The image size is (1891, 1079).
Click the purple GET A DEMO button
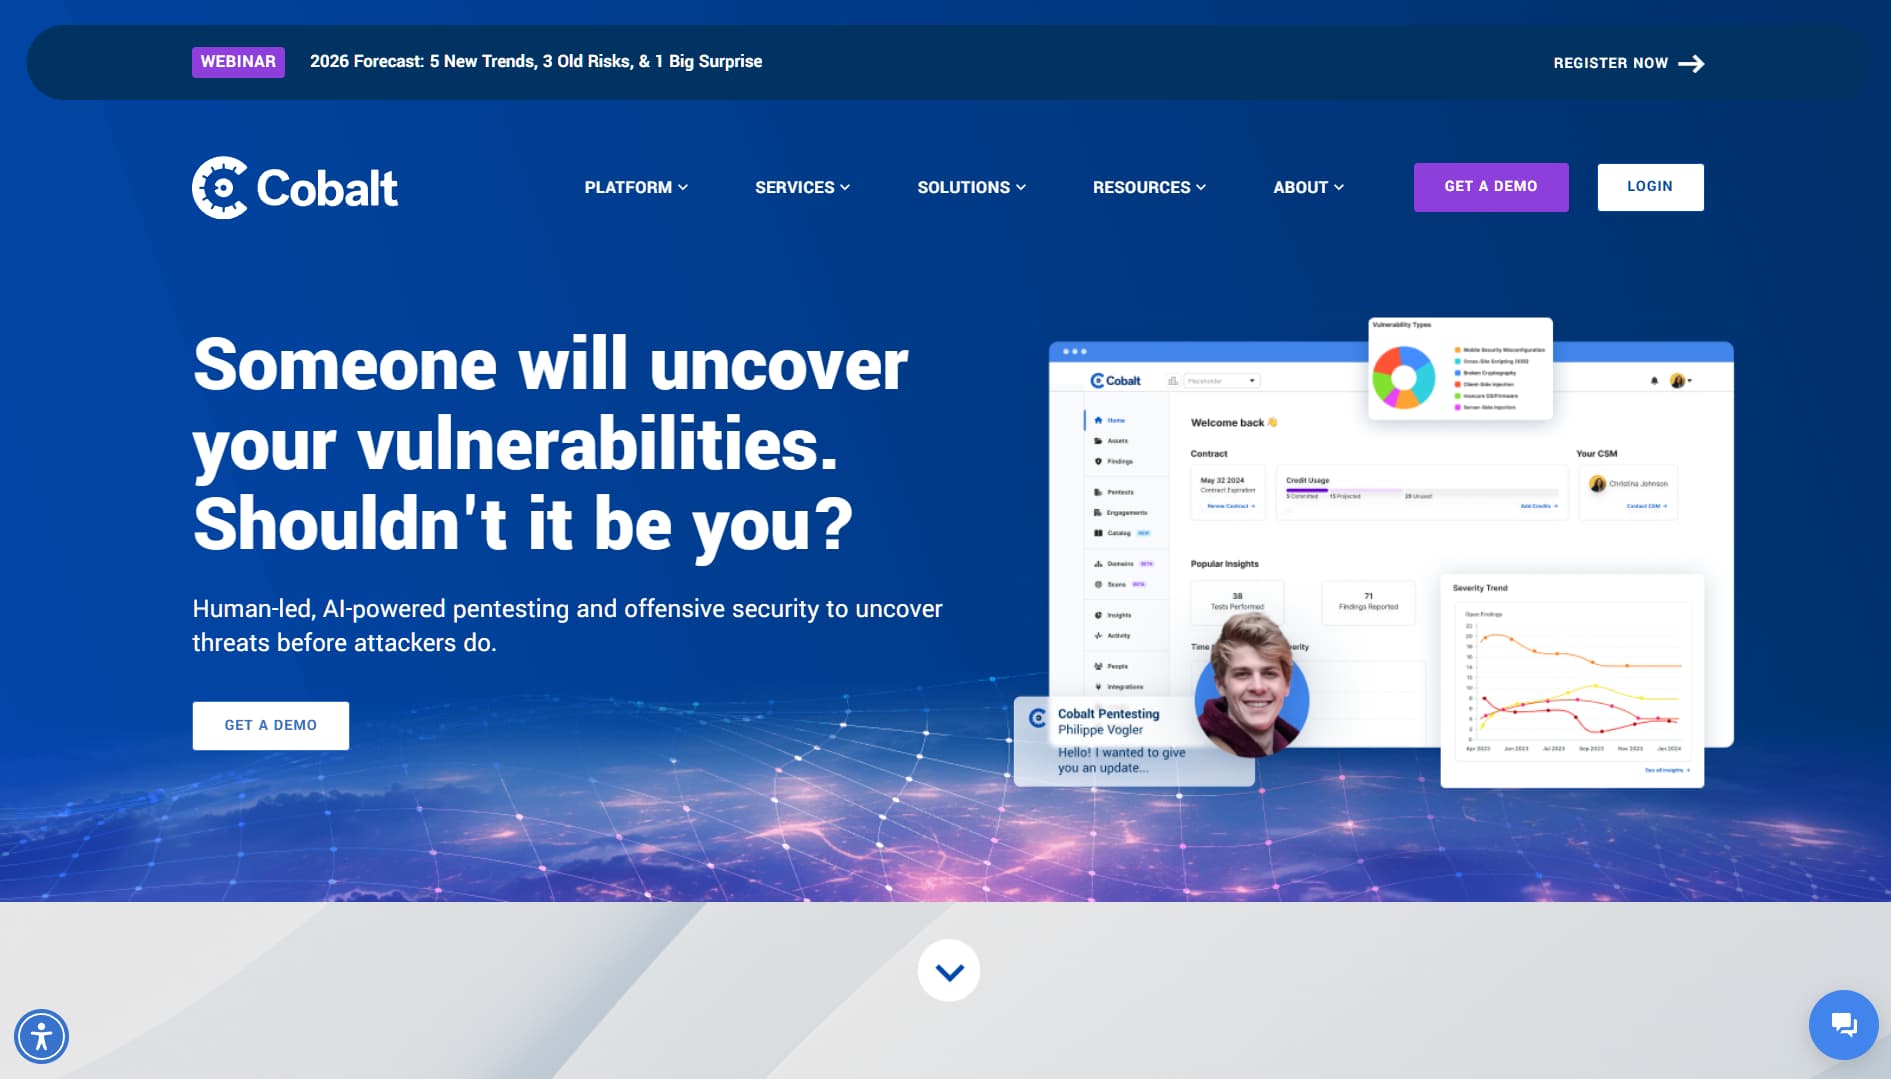pyautogui.click(x=1490, y=187)
